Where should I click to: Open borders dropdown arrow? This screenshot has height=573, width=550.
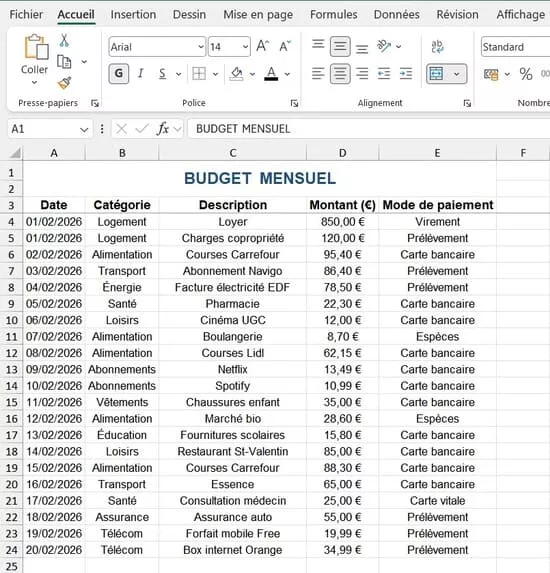[x=216, y=74]
